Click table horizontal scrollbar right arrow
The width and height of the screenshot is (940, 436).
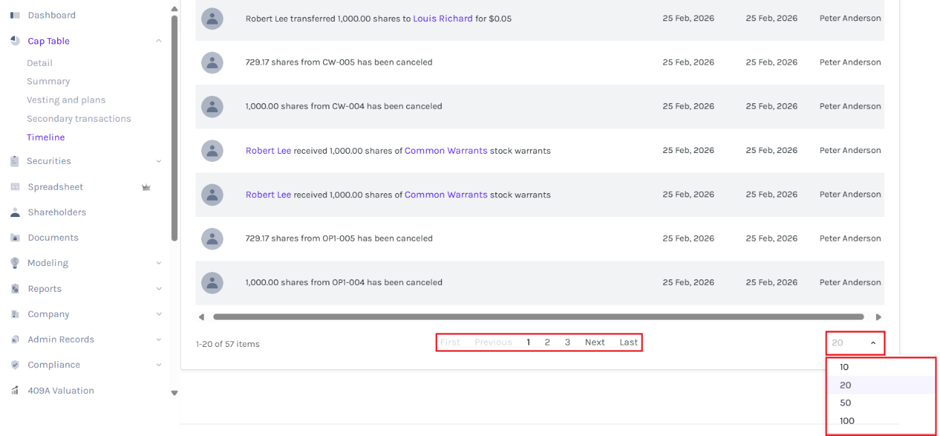click(x=878, y=317)
